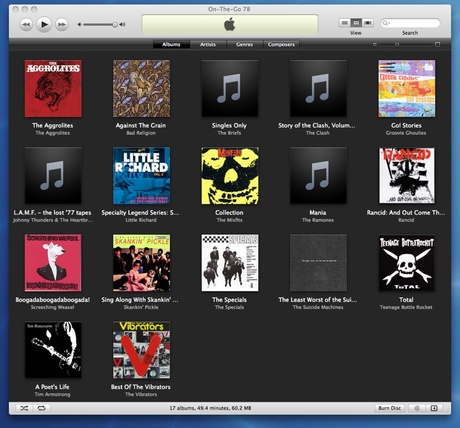Click the low volume speaker icon

point(79,24)
